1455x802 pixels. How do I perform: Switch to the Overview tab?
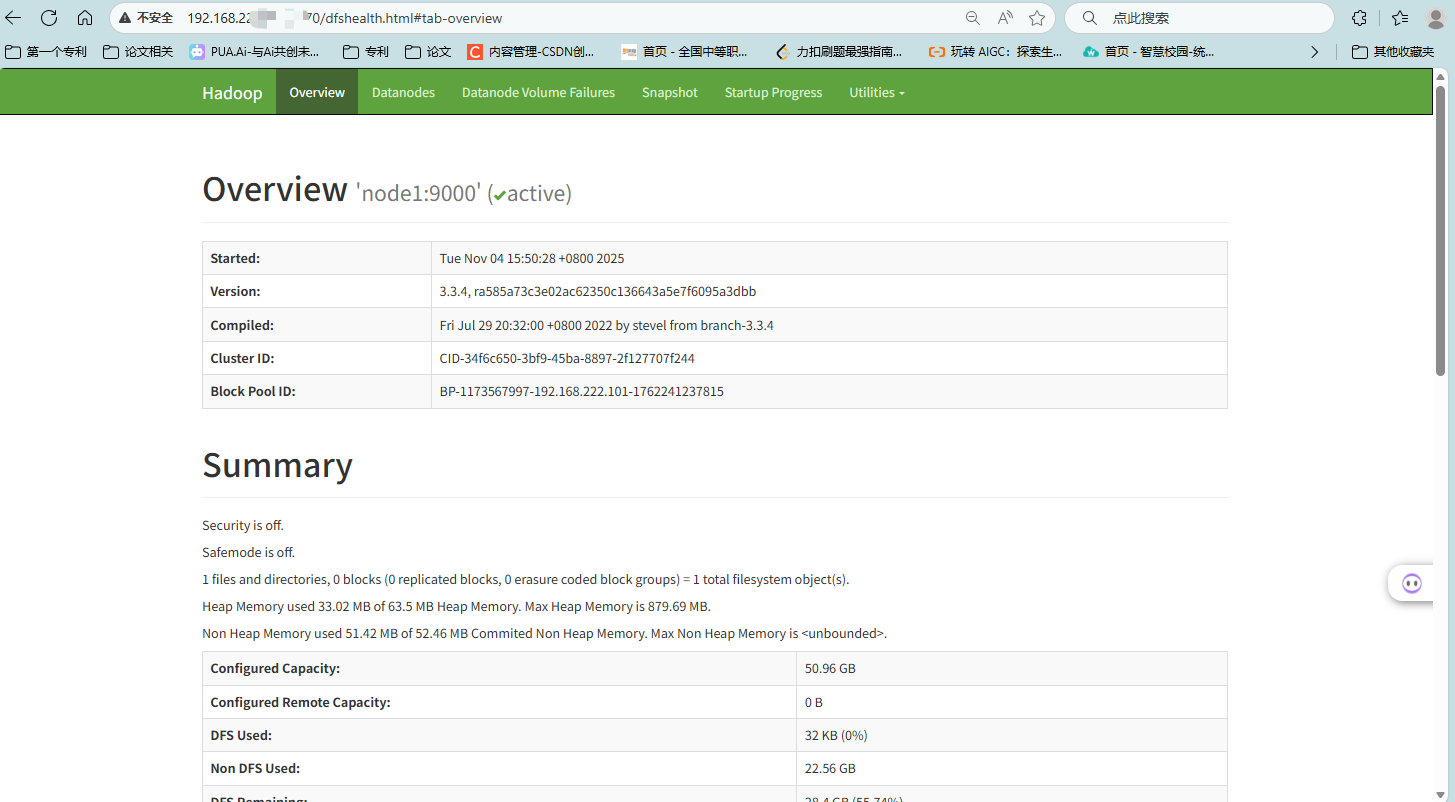point(317,92)
